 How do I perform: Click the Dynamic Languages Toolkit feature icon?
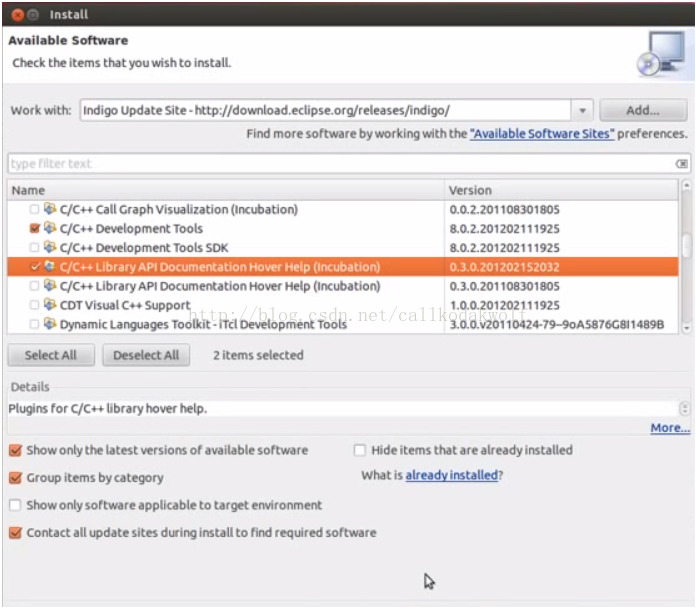(50, 324)
